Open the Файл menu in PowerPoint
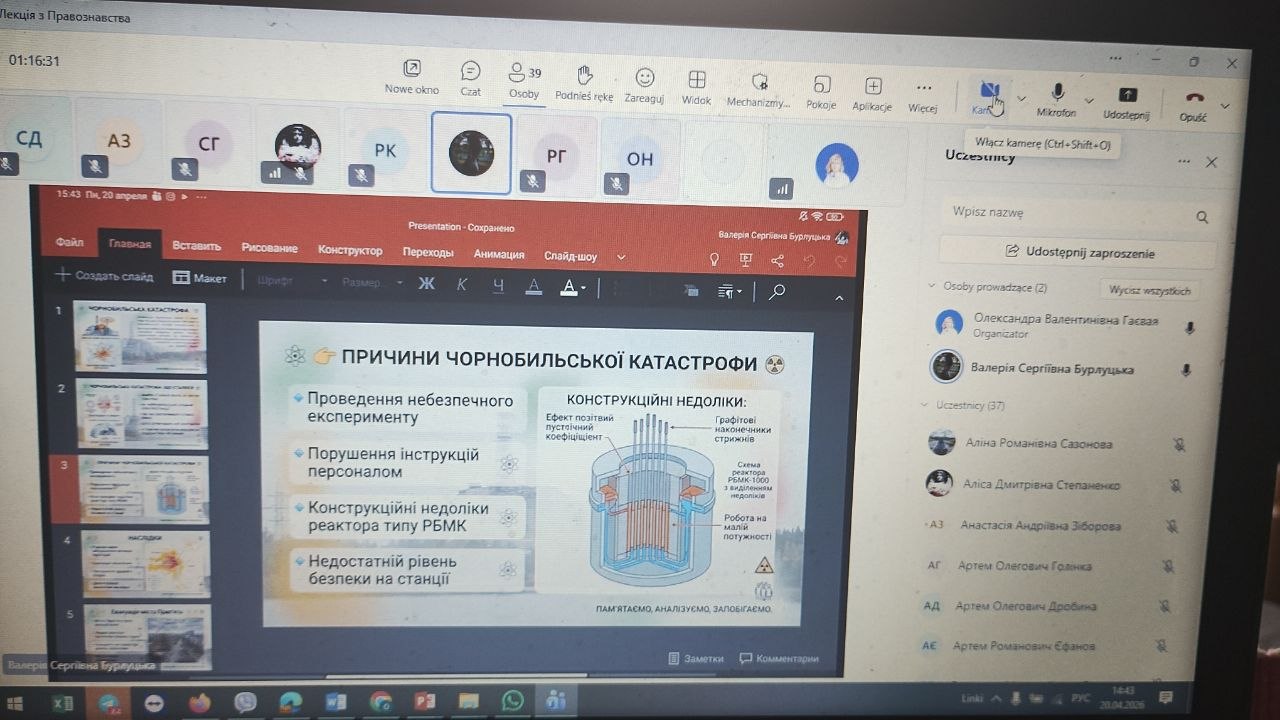This screenshot has height=720, width=1280. click(x=70, y=243)
